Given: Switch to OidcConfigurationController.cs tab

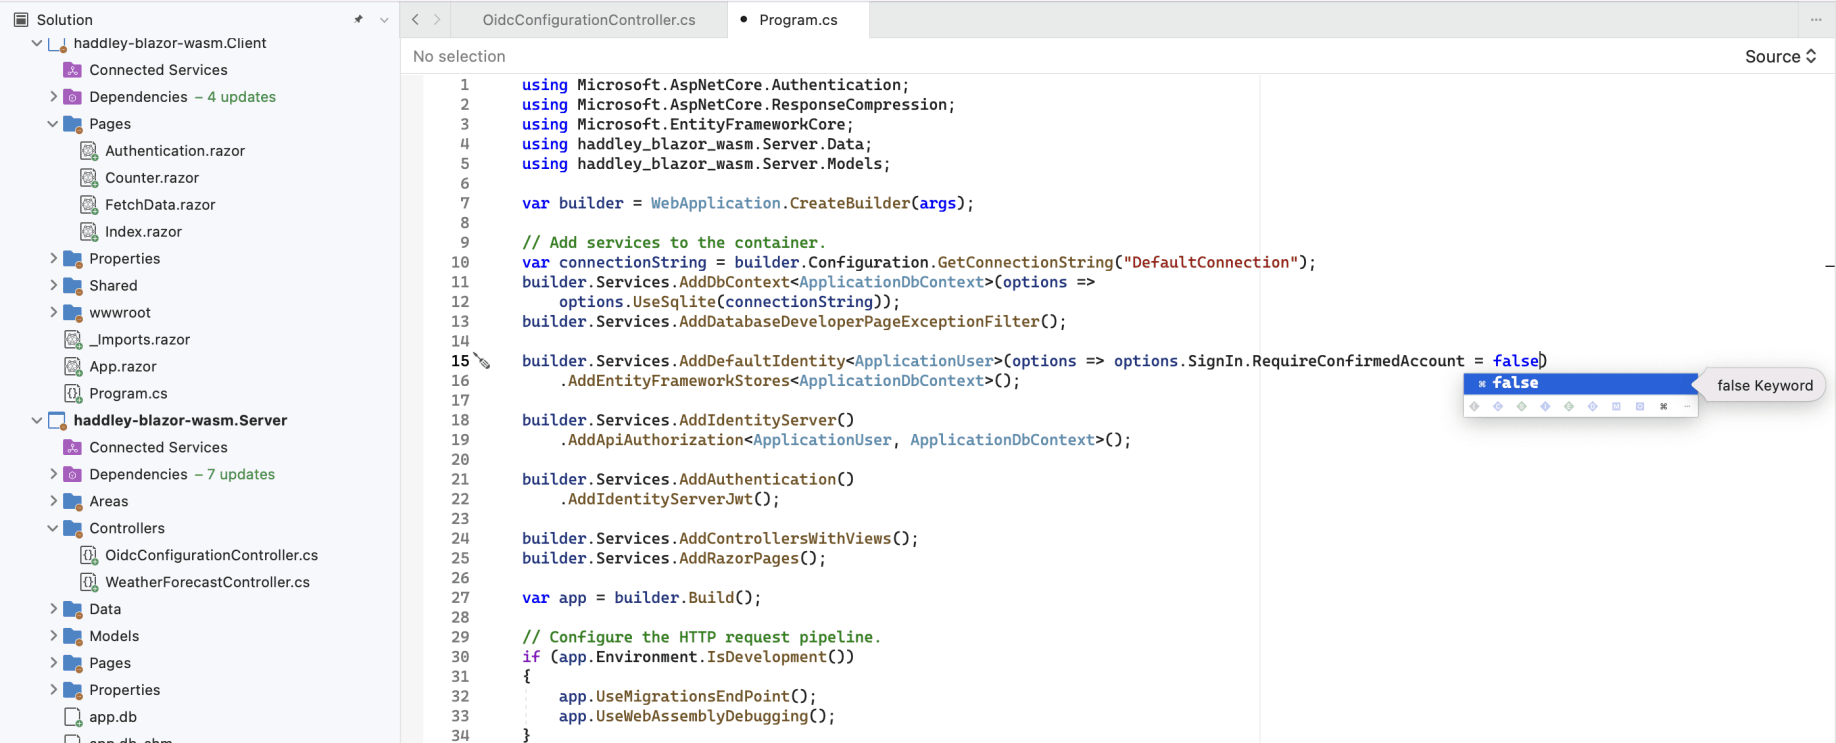Looking at the screenshot, I should pyautogui.click(x=588, y=20).
